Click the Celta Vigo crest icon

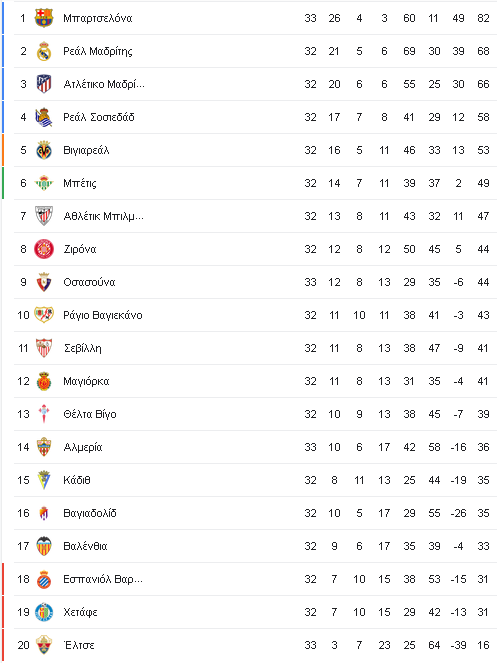tap(44, 414)
